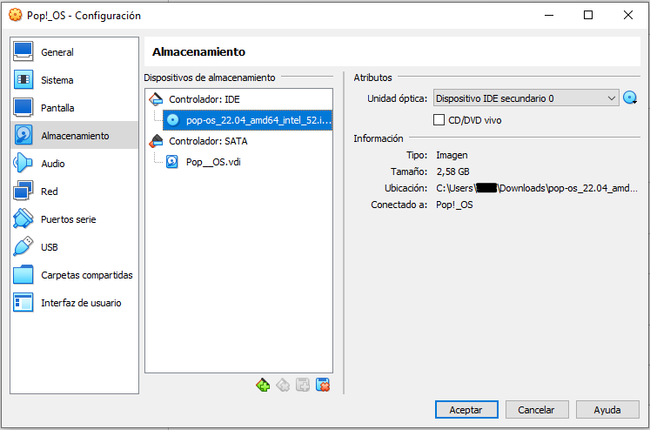Click the Sistema chip icon

pyautogui.click(x=23, y=79)
